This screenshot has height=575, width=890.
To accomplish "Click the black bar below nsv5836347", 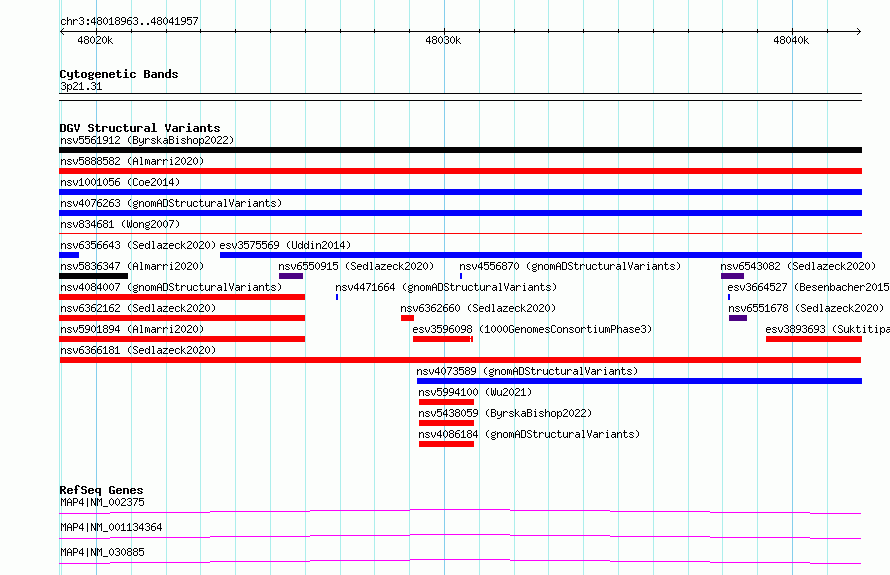I will coord(94,276).
